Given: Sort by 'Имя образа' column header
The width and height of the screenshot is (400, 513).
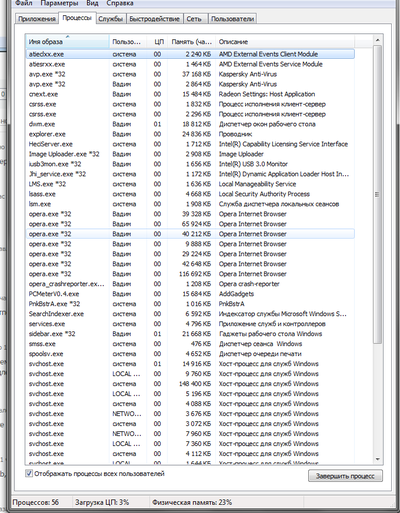Looking at the screenshot, I should 67,42.
